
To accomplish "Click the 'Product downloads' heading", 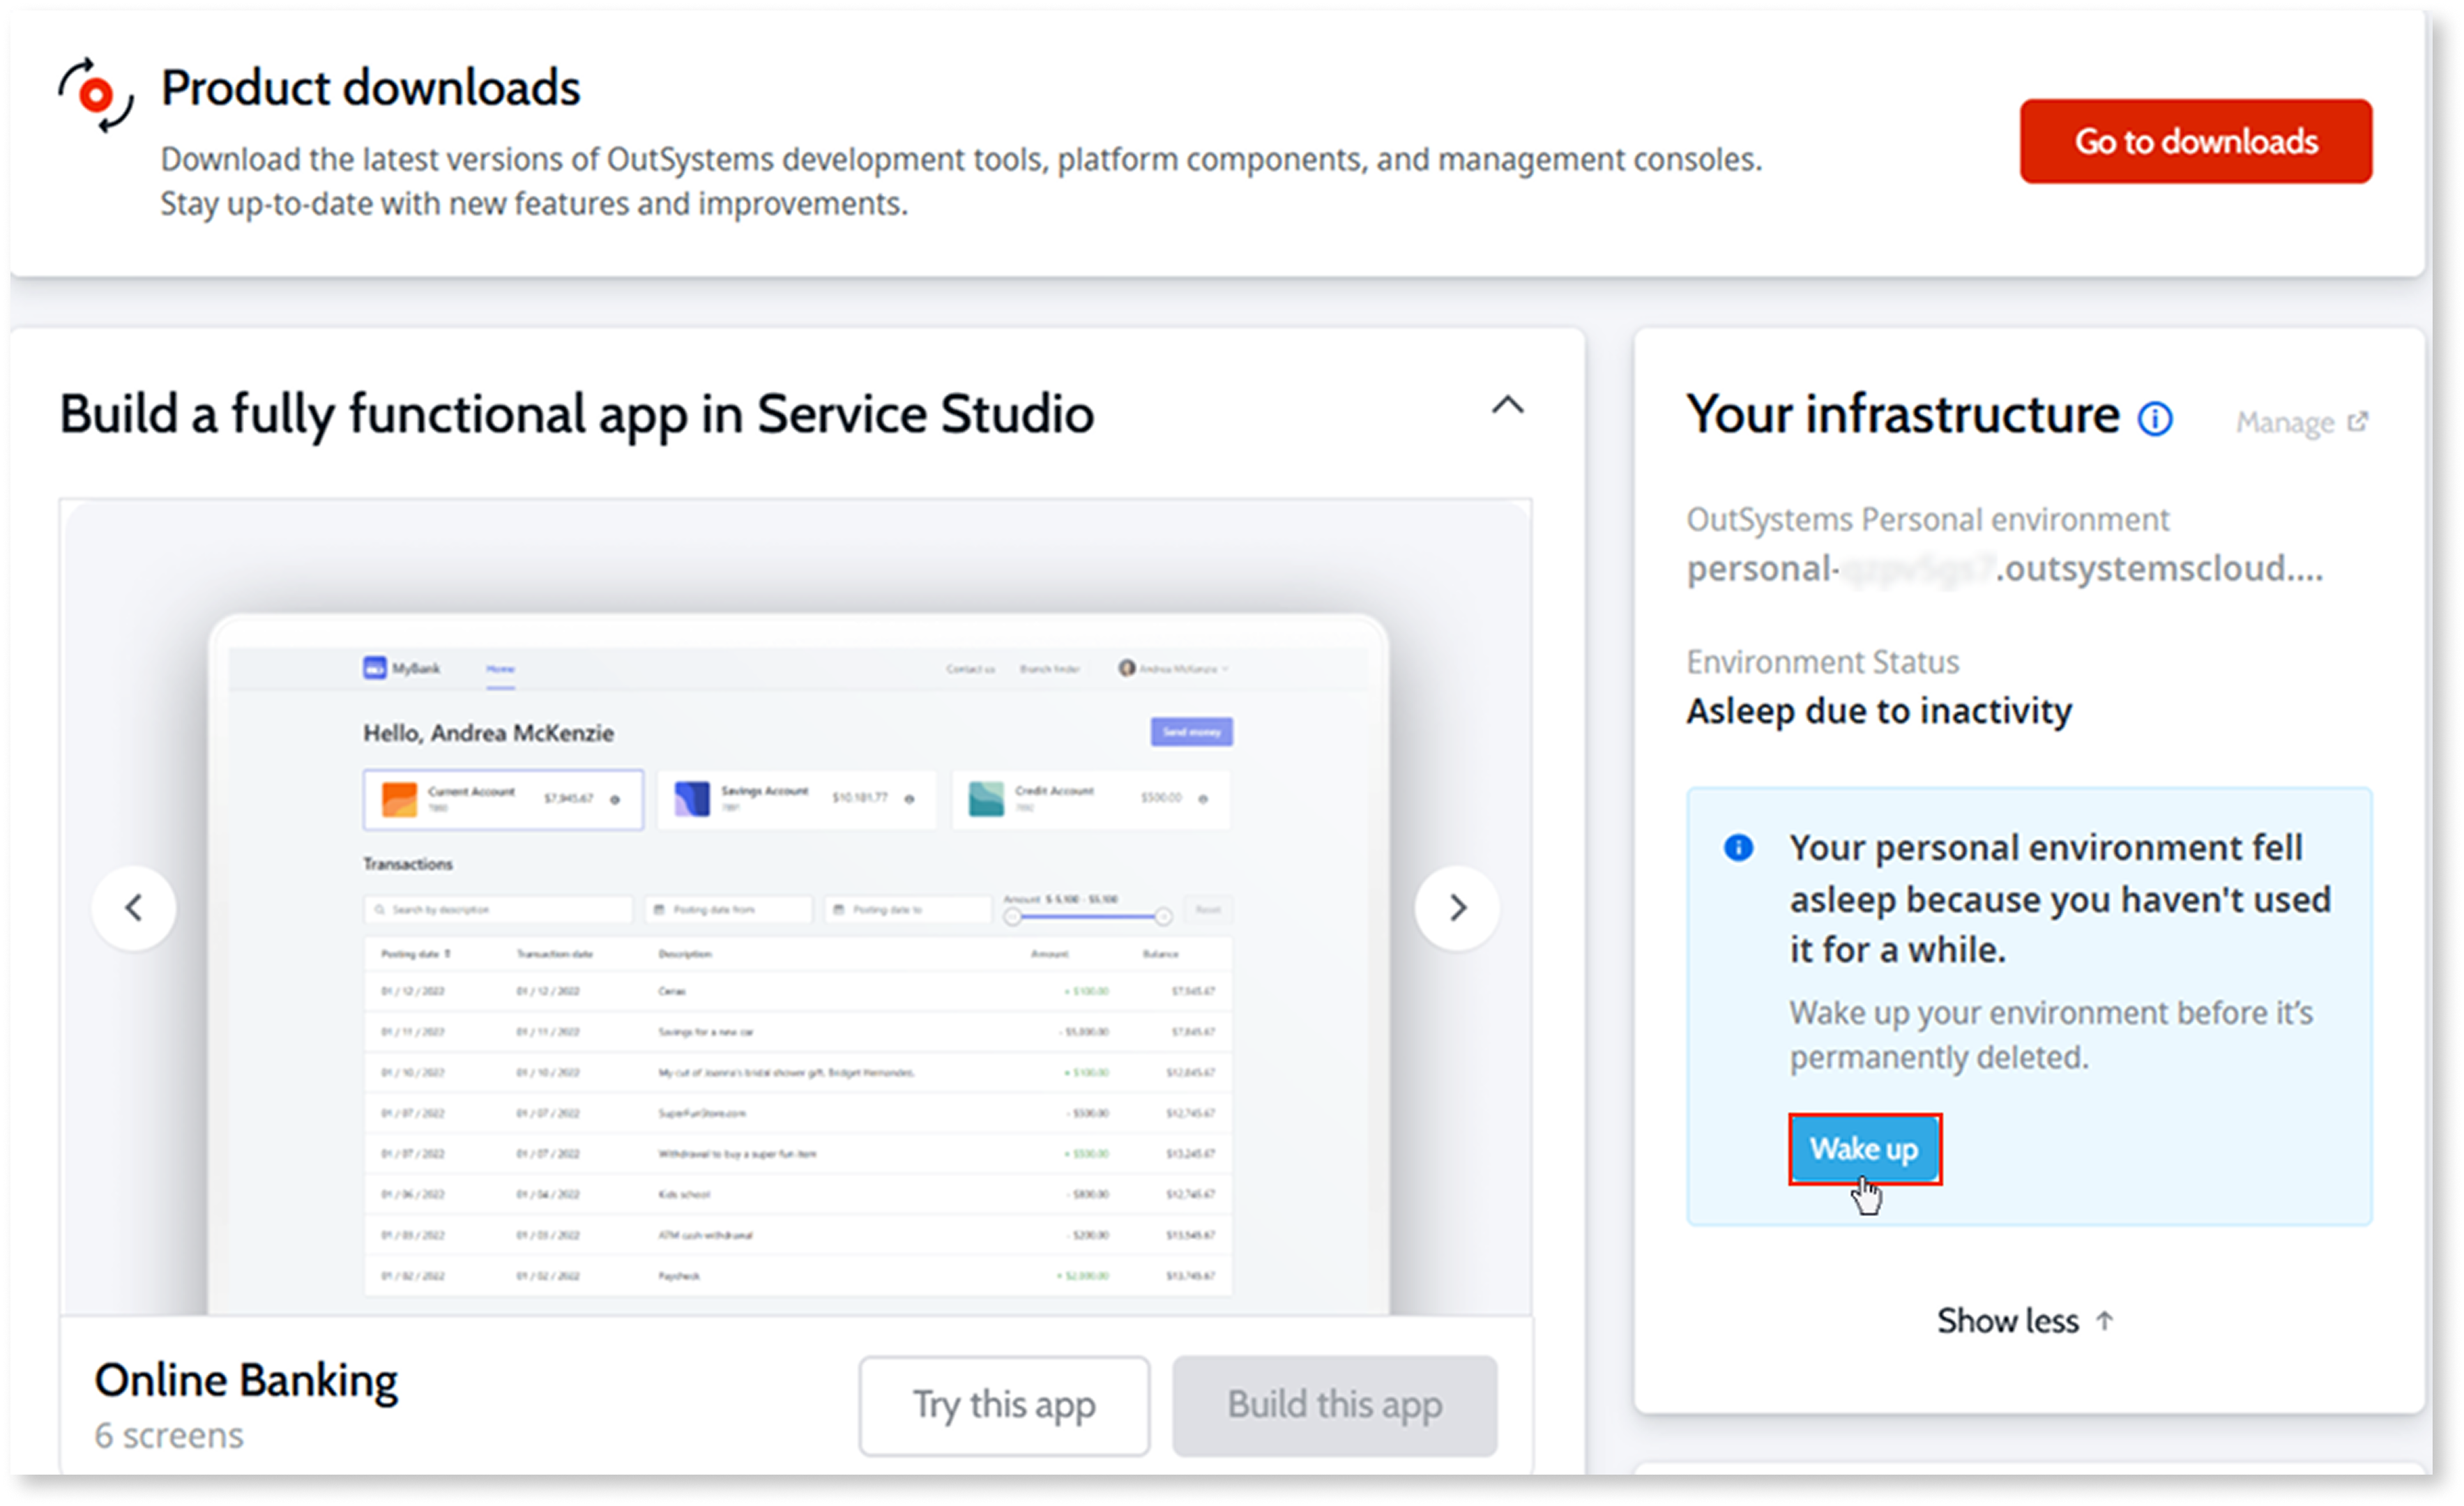I will pyautogui.click(x=370, y=88).
